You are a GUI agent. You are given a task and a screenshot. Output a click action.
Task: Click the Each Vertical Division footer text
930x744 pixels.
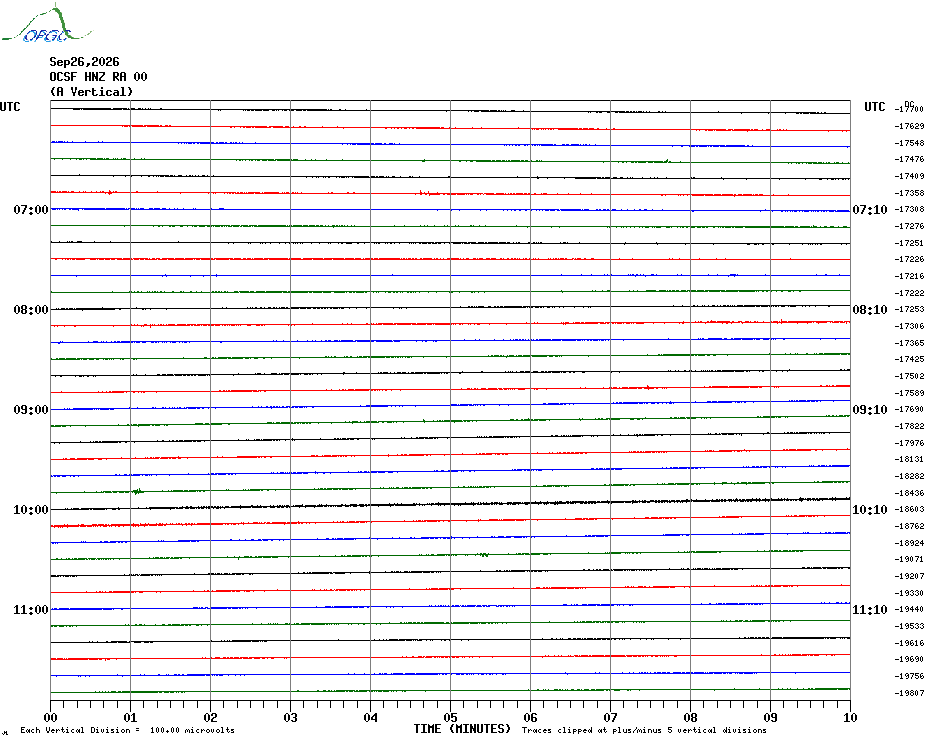coord(128,730)
